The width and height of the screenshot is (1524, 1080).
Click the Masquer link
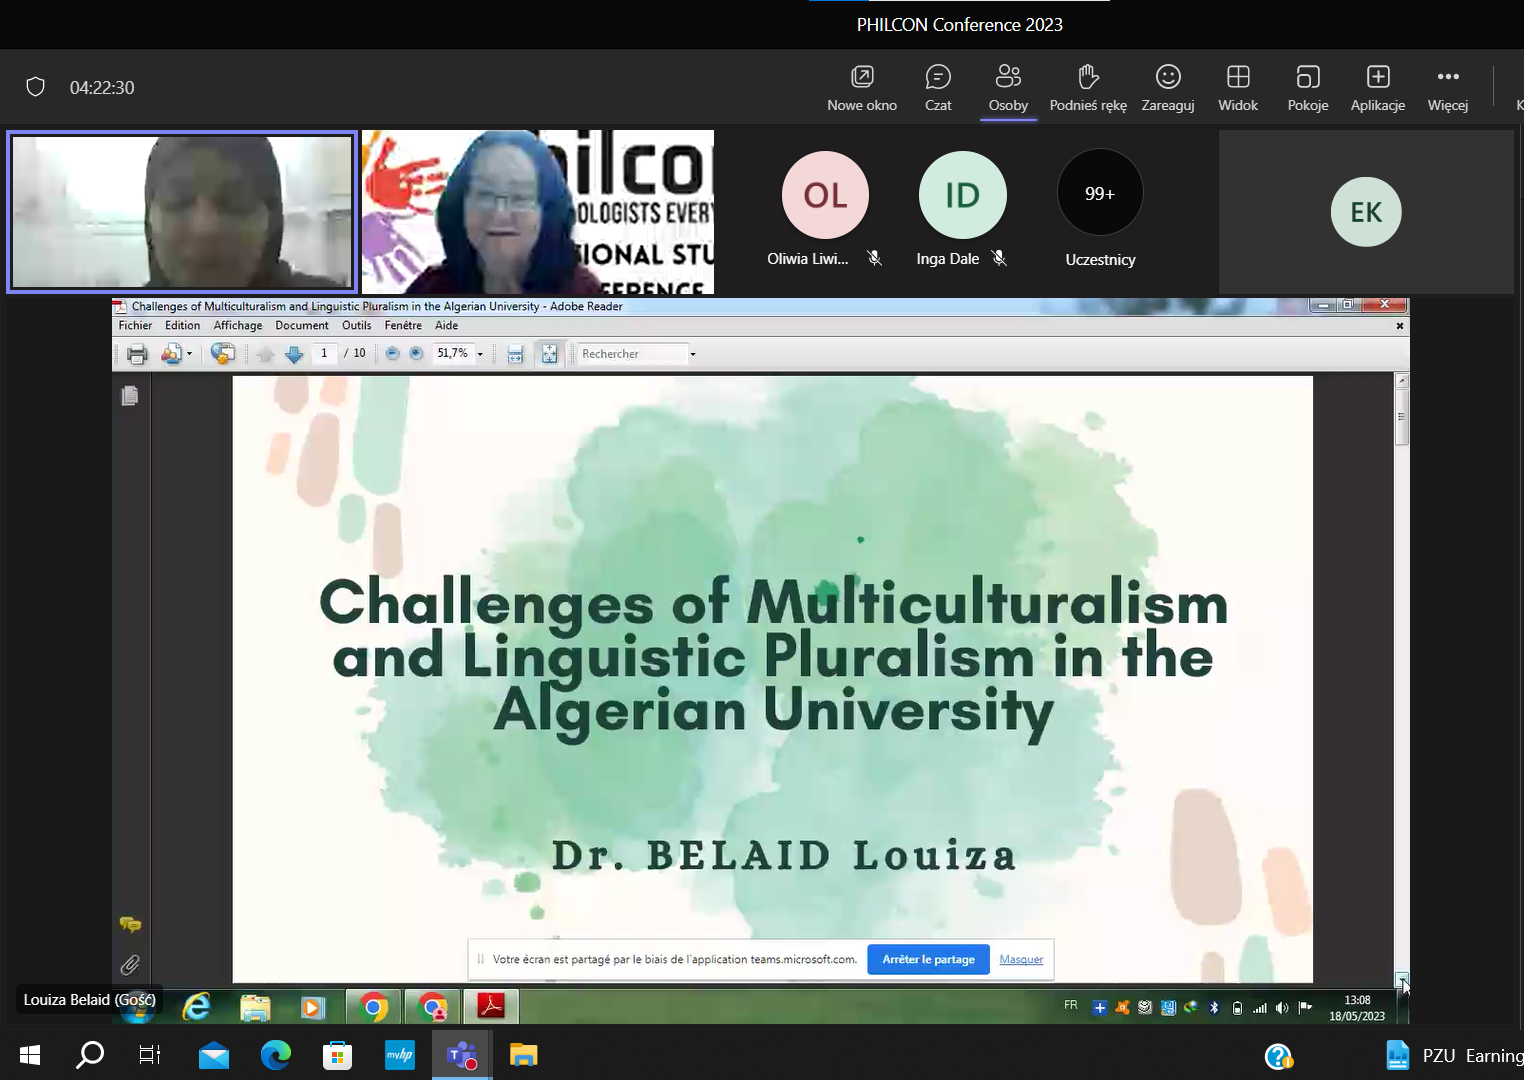1021,960
